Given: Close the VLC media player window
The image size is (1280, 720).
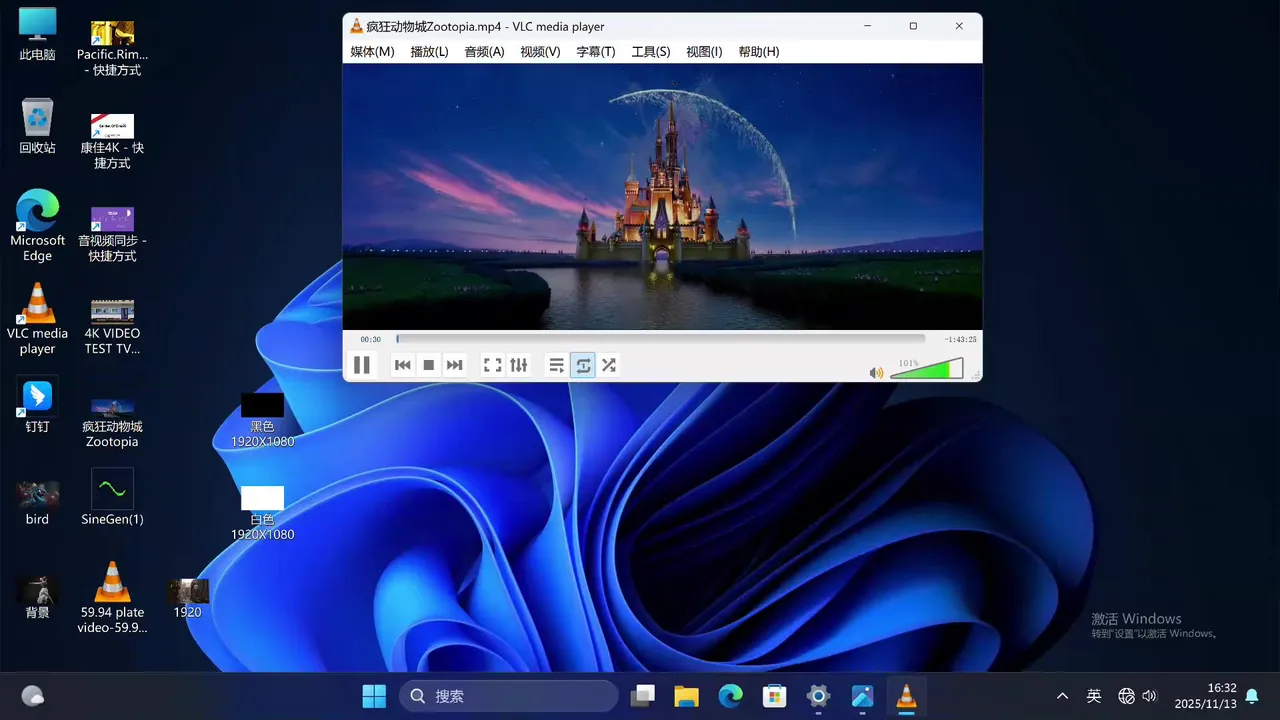Looking at the screenshot, I should (x=959, y=26).
